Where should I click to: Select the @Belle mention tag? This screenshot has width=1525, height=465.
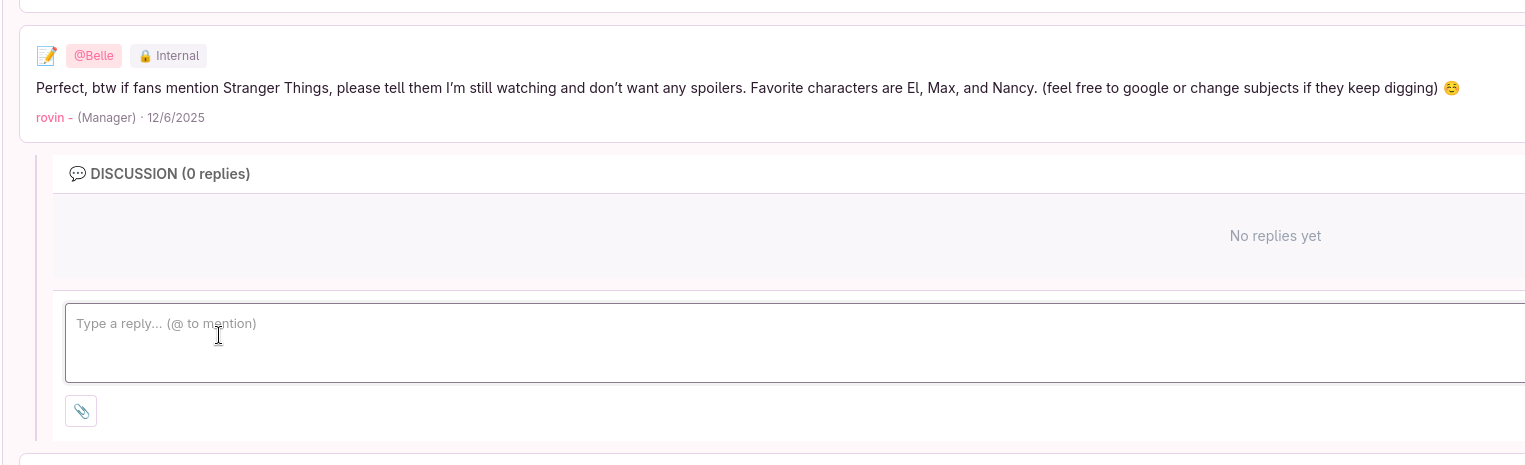(x=94, y=56)
